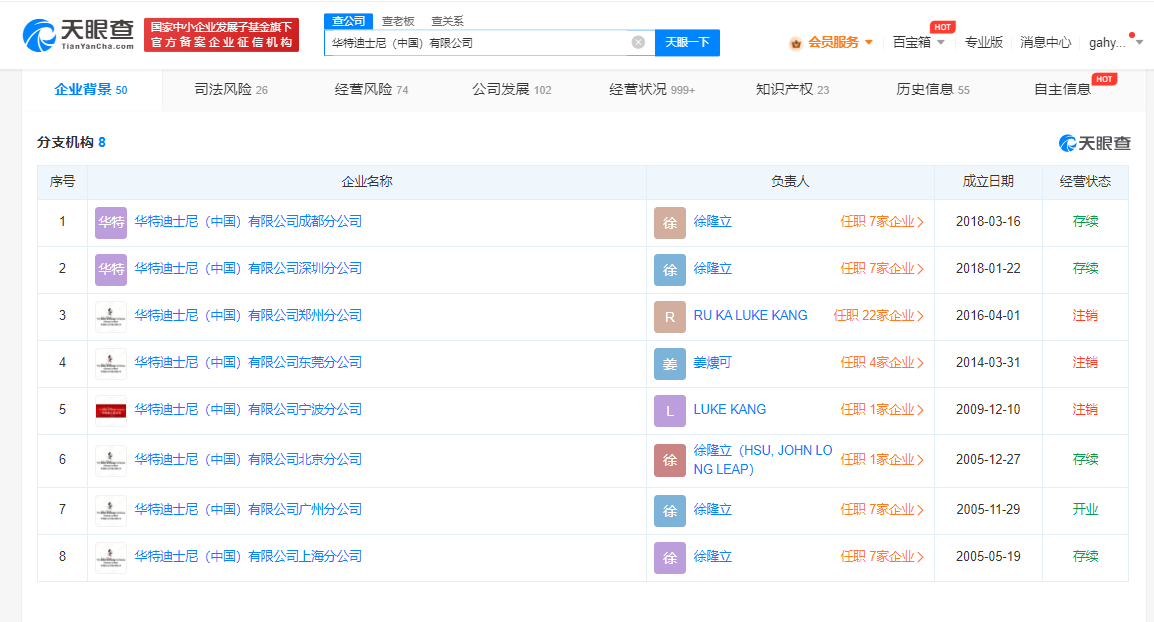
Task: Open 华特迪士尼（中国）有限公司东莞分公司 link
Action: click(x=248, y=363)
